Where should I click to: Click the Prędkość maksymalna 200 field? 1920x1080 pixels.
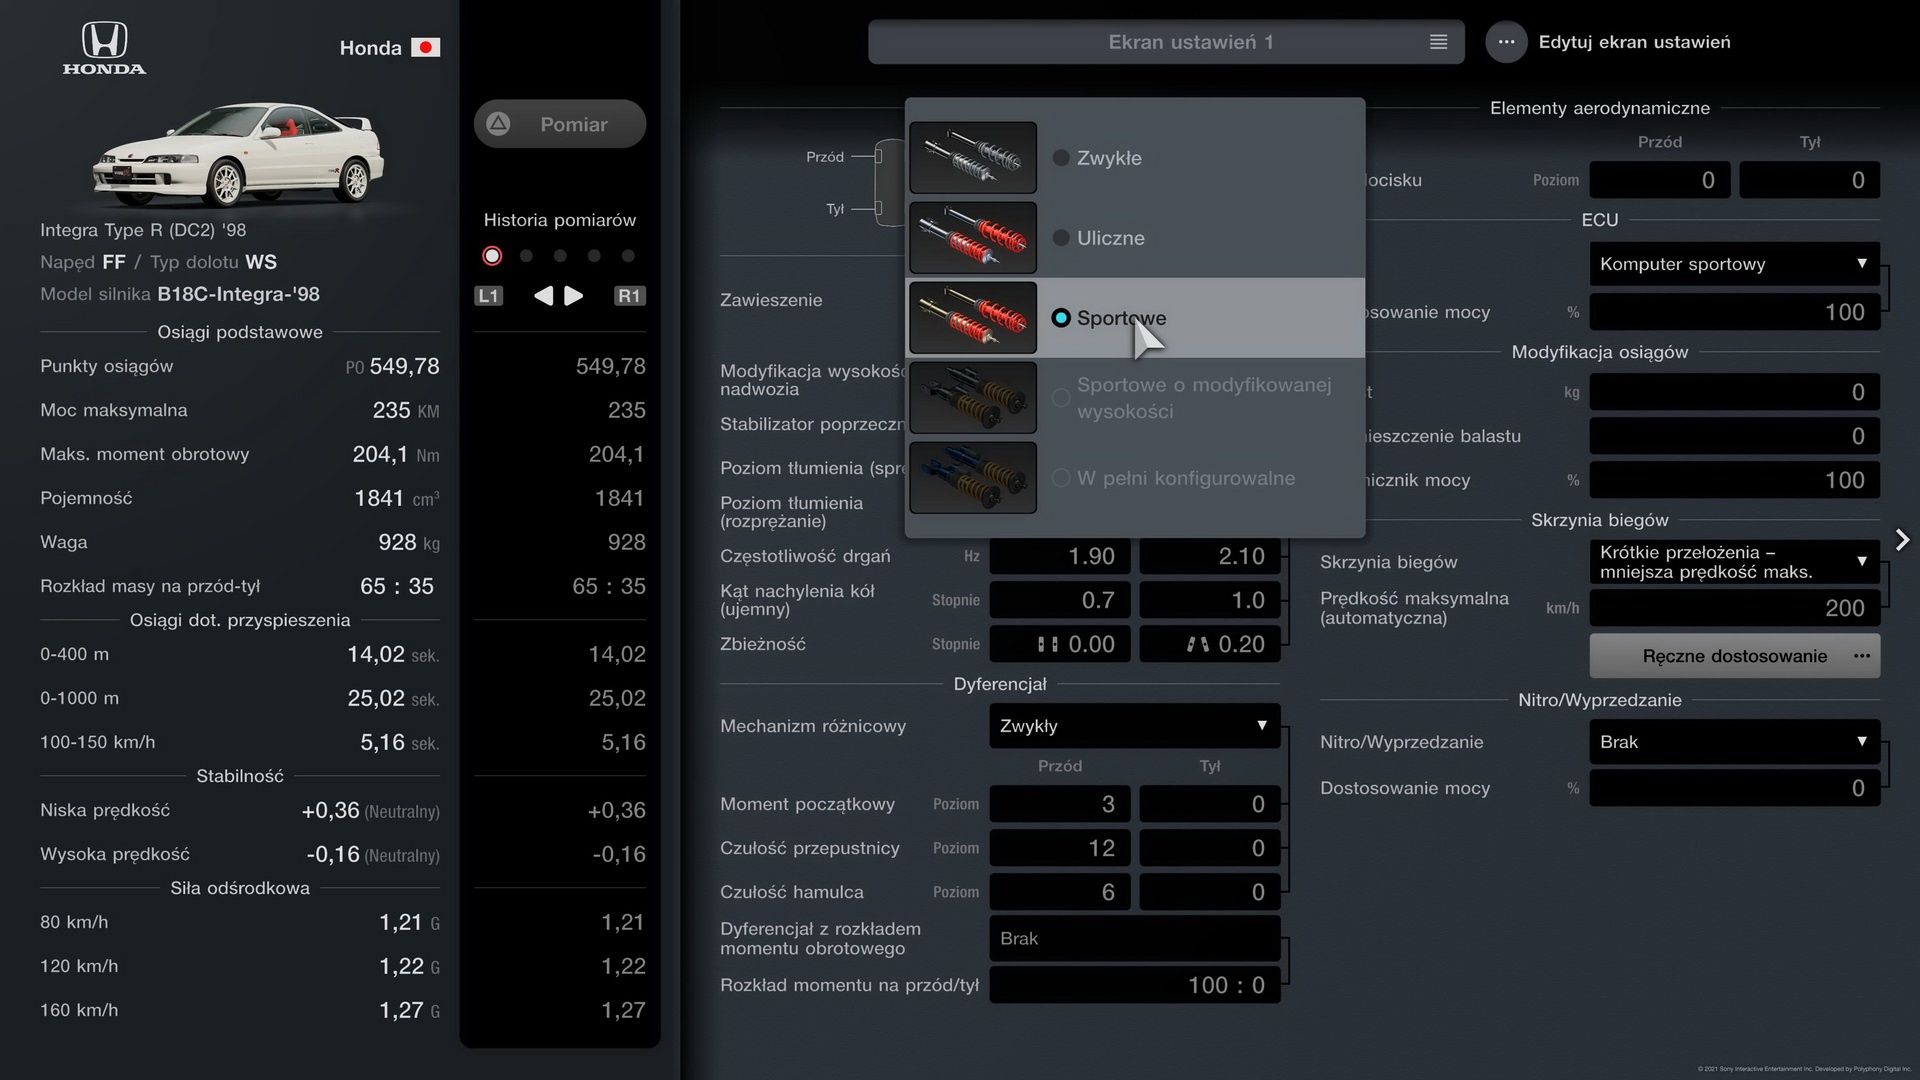(1734, 608)
